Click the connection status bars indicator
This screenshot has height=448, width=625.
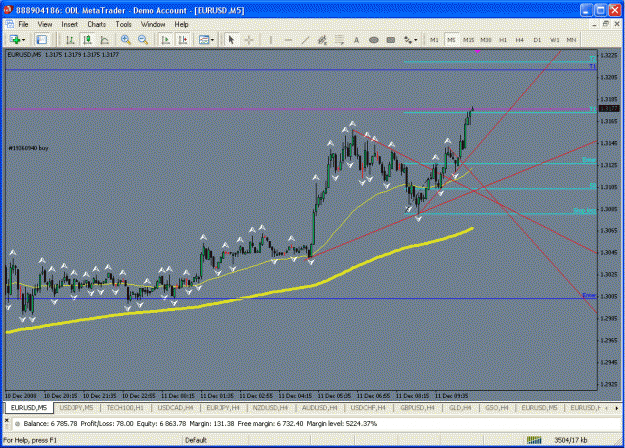[x=534, y=440]
